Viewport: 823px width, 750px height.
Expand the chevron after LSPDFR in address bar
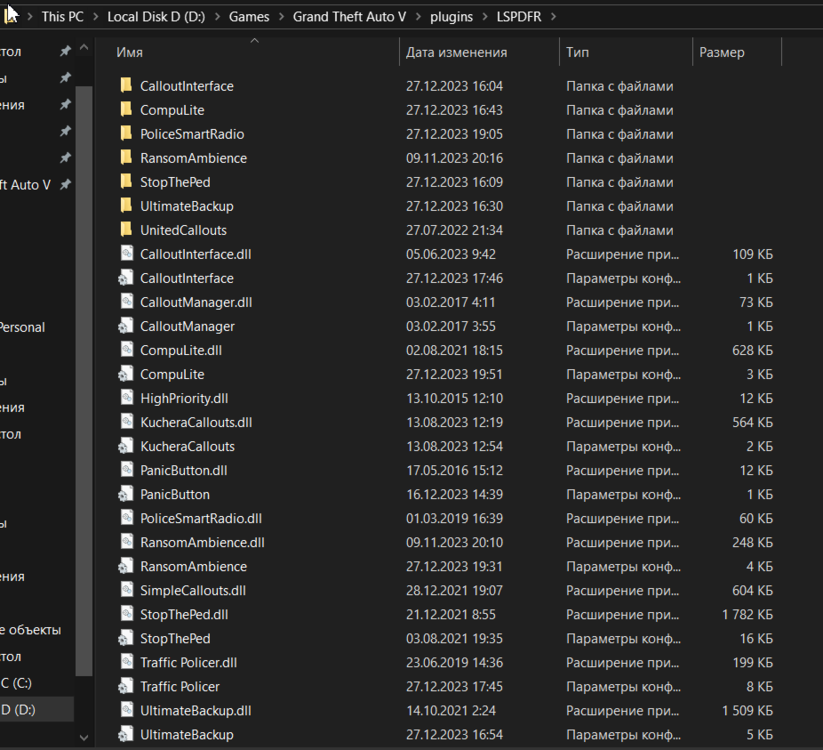click(554, 17)
